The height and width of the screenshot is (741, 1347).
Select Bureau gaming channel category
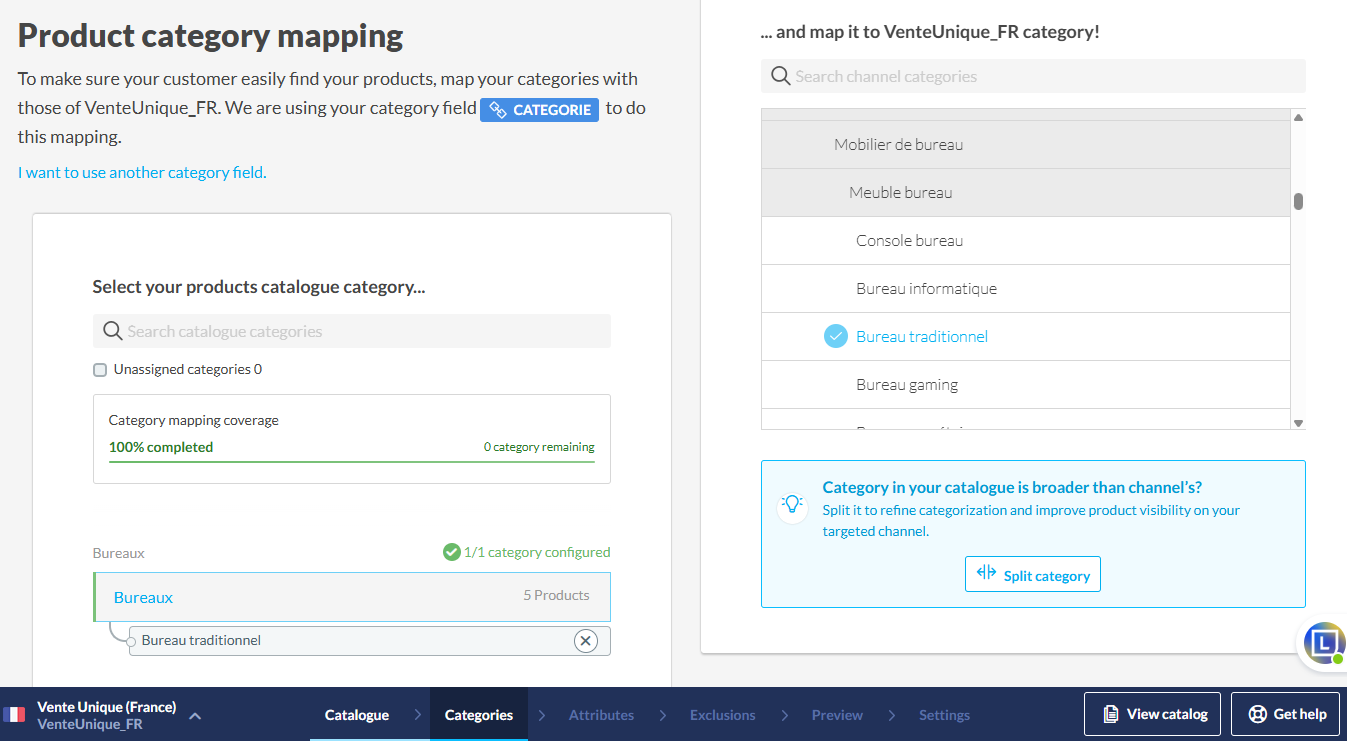point(907,385)
